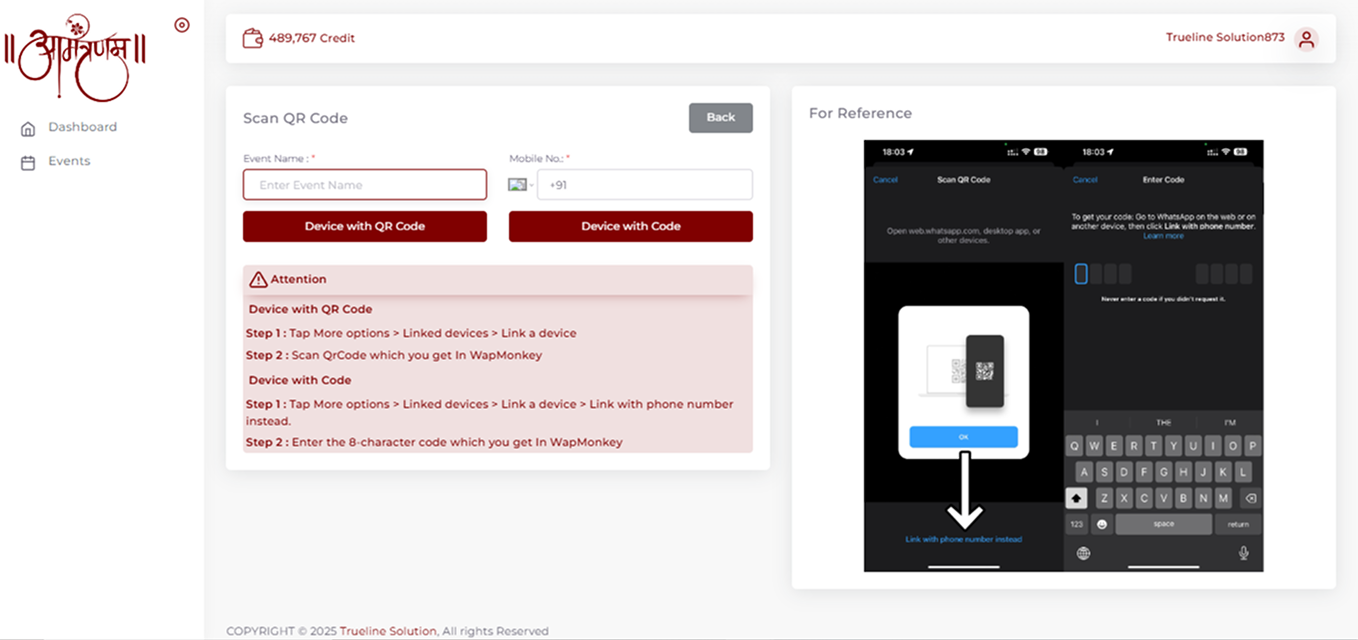This screenshot has width=1358, height=640.
Task: Click the credit wallet icon in the header
Action: [x=252, y=37]
